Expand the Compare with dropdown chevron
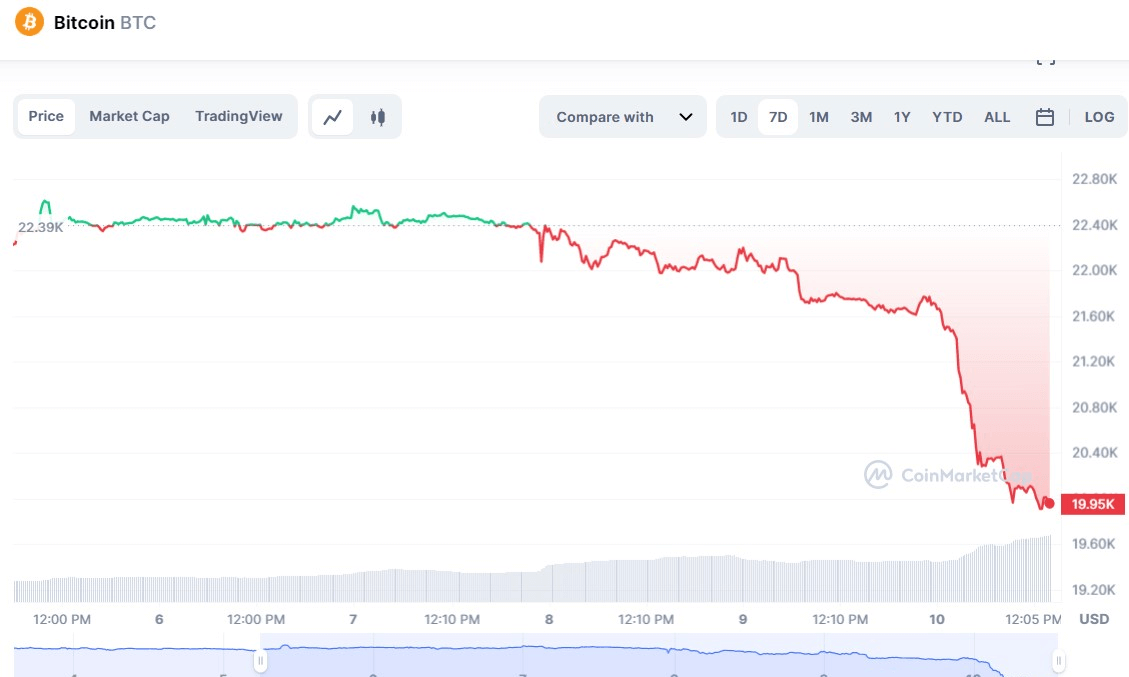The height and width of the screenshot is (677, 1129). 687,117
